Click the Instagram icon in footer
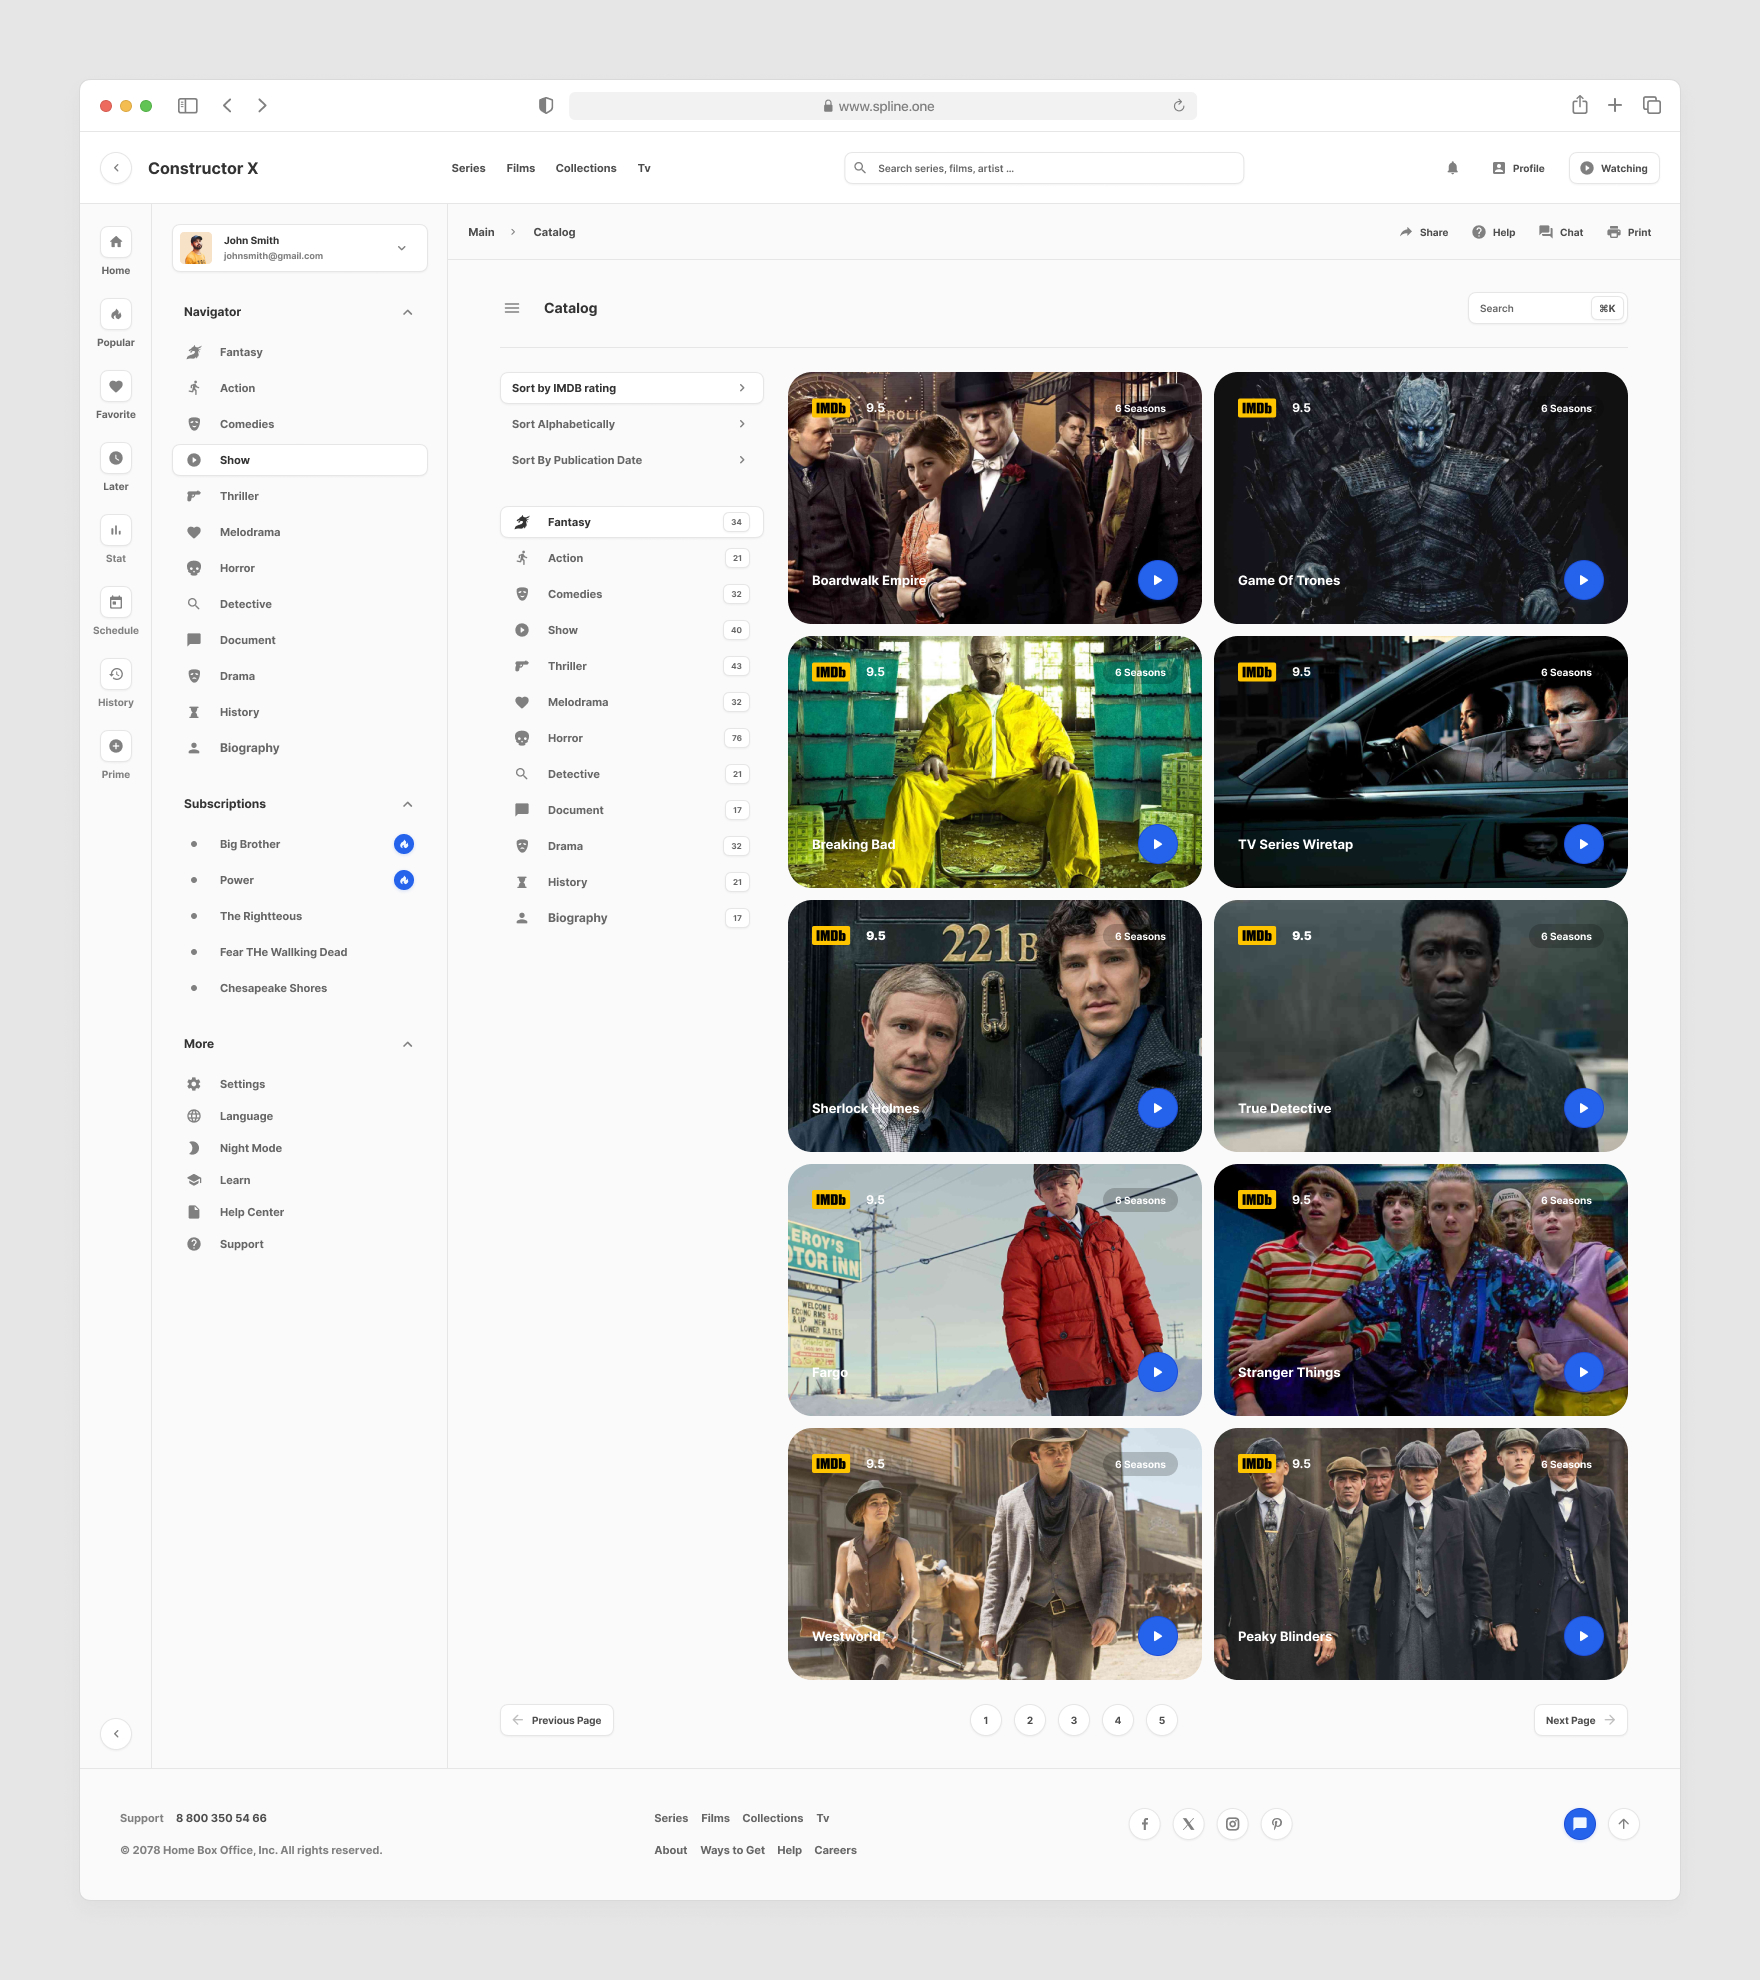The height and width of the screenshot is (1980, 1760). tap(1233, 1824)
